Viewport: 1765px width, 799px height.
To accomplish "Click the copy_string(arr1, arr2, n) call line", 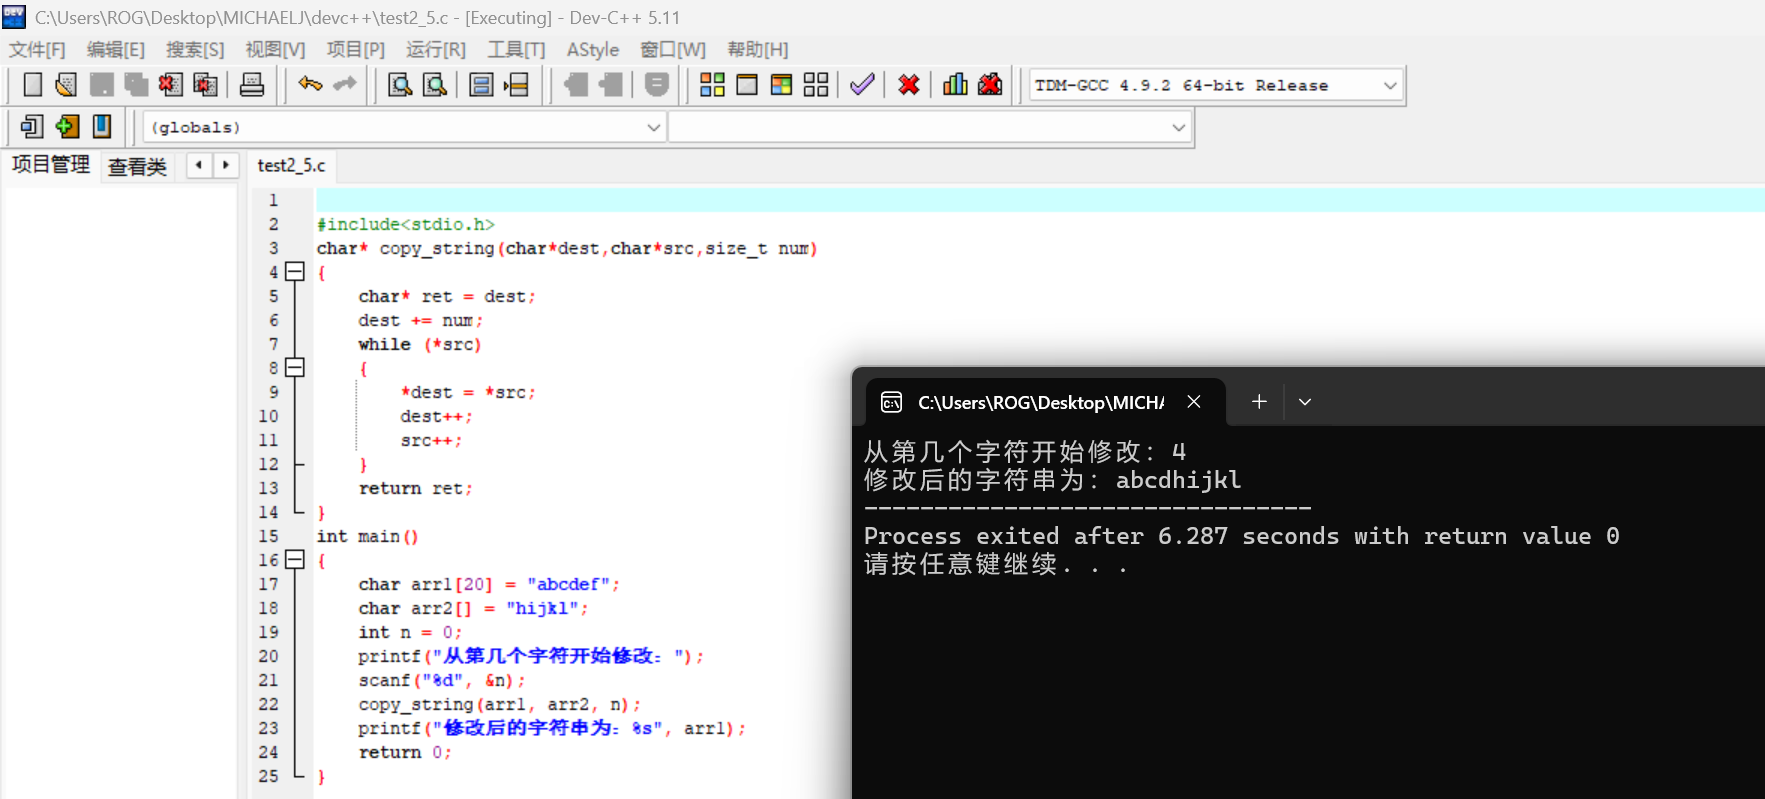I will click(499, 704).
